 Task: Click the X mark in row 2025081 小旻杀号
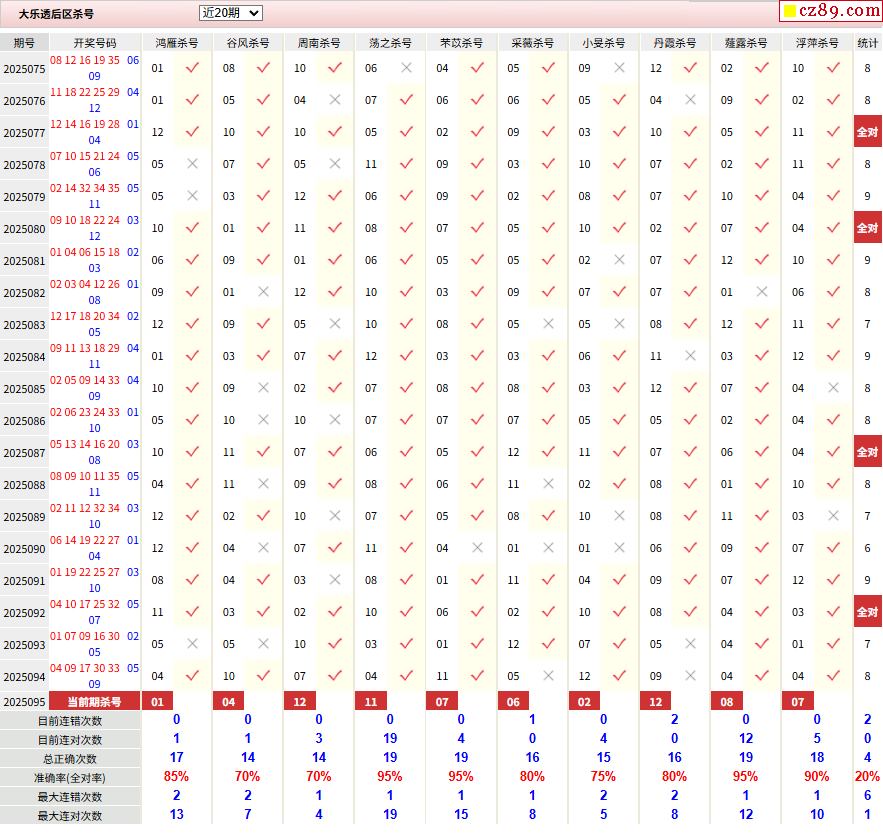point(619,260)
